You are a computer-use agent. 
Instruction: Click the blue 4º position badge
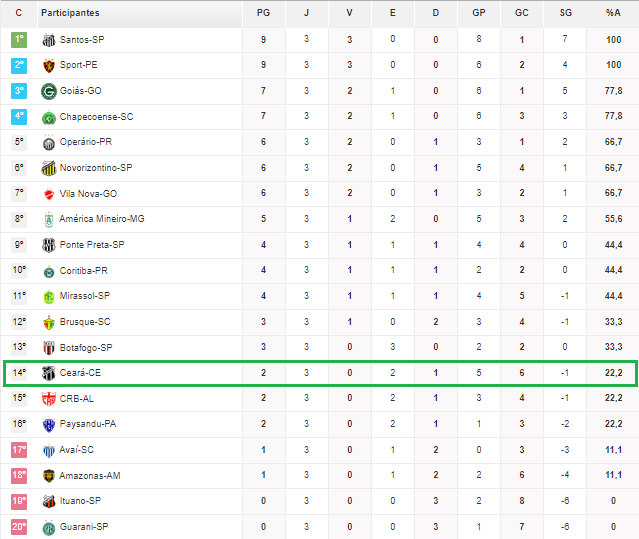tap(19, 117)
